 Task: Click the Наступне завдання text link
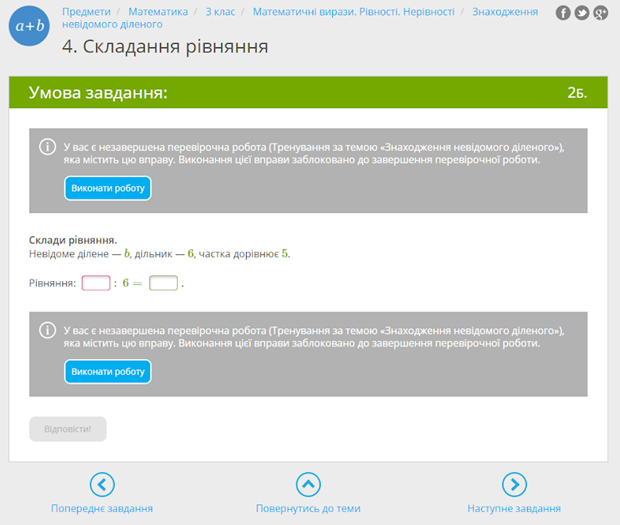(x=514, y=508)
